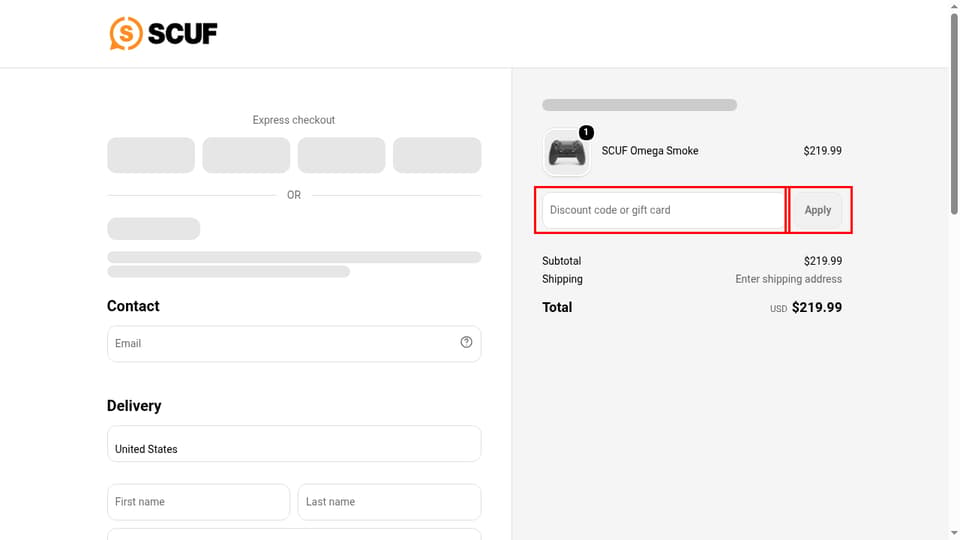960x540 pixels.
Task: Click the page vertical scrollbar
Action: click(x=954, y=114)
